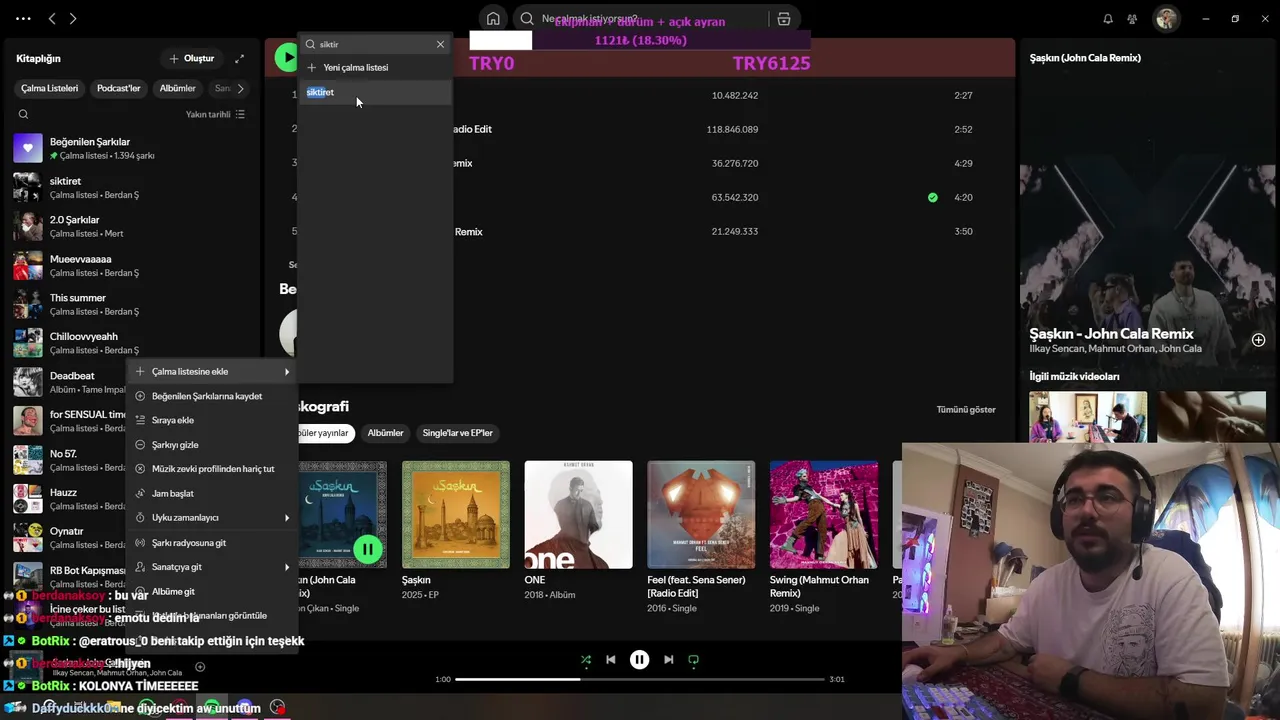Open Feel (feat. Sena Sener) single
The width and height of the screenshot is (1280, 720).
701,514
